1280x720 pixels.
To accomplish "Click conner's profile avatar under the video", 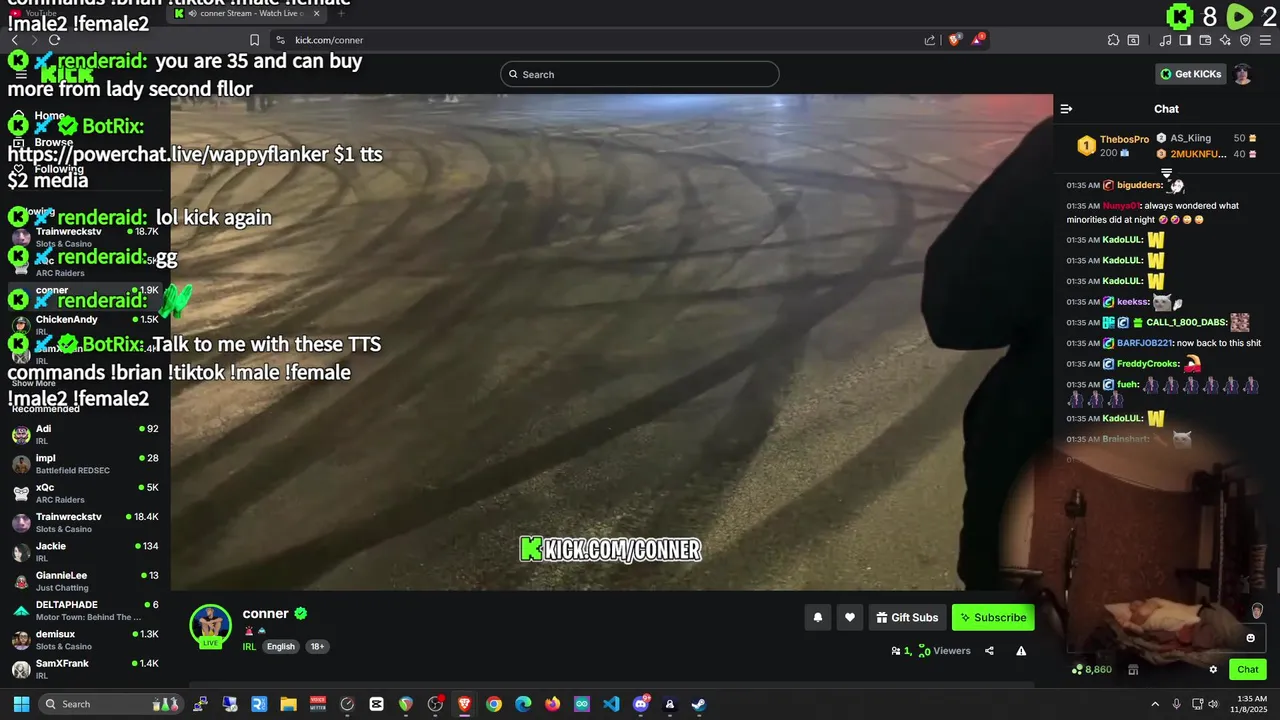I will click(x=211, y=626).
